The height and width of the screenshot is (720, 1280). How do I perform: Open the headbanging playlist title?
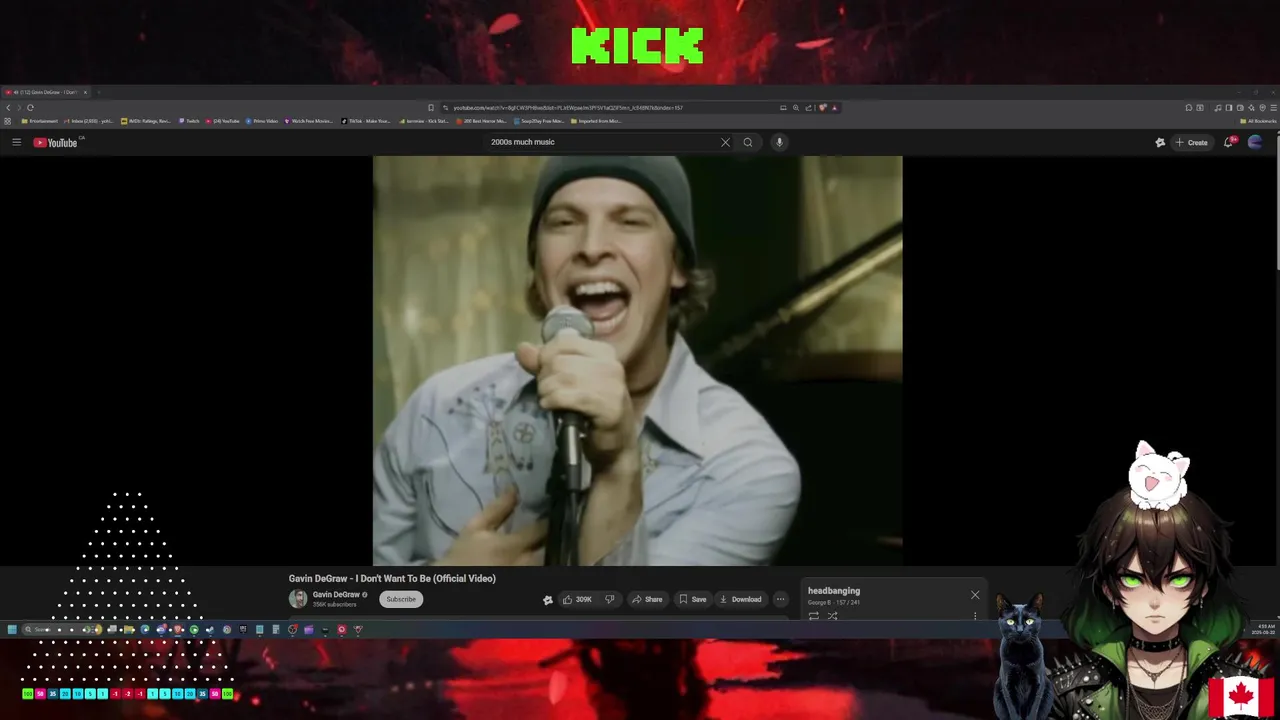tap(834, 591)
